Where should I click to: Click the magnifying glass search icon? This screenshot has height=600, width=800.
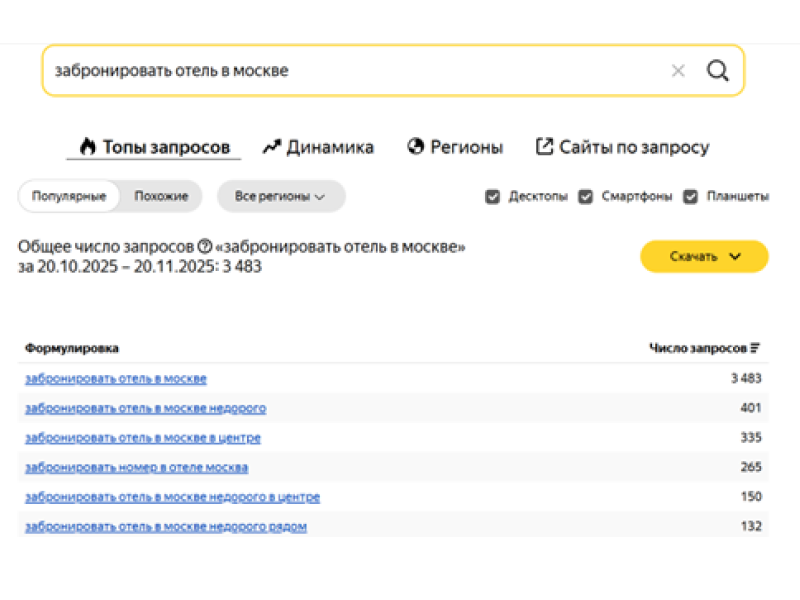(x=717, y=71)
